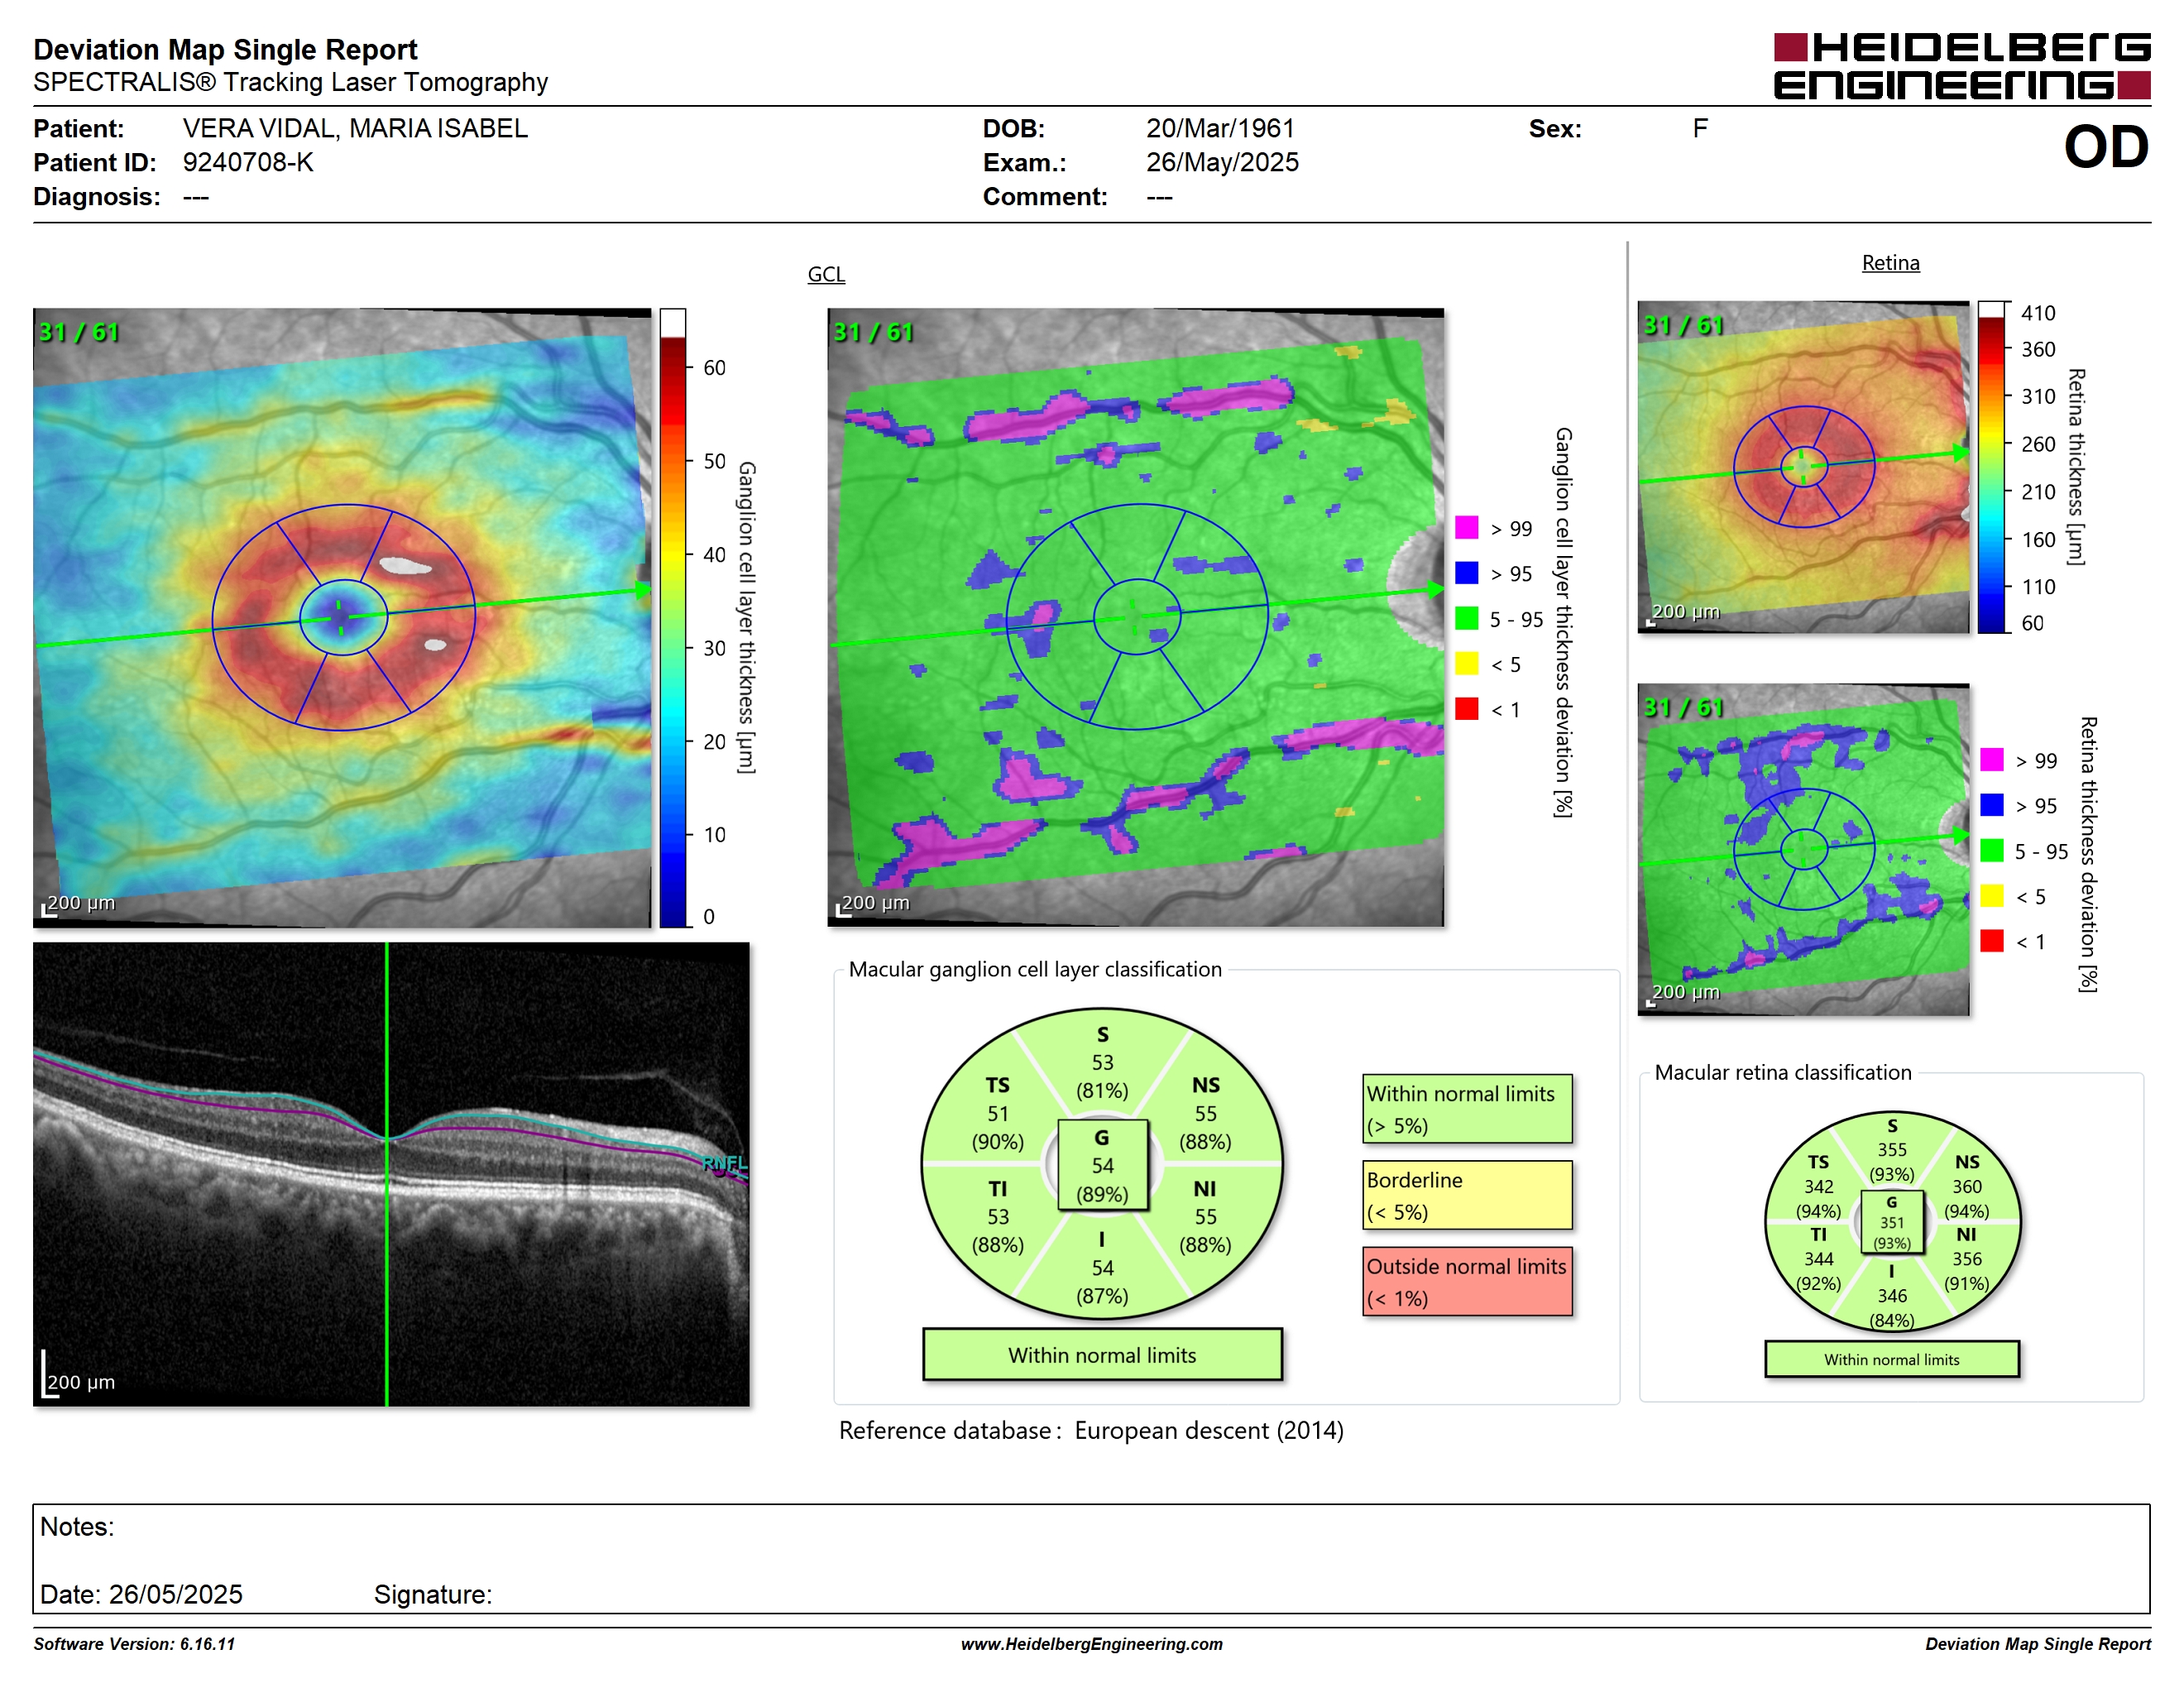The image size is (2184, 1688).
Task: Select retina sector NI with value 356
Action: tap(1966, 1259)
